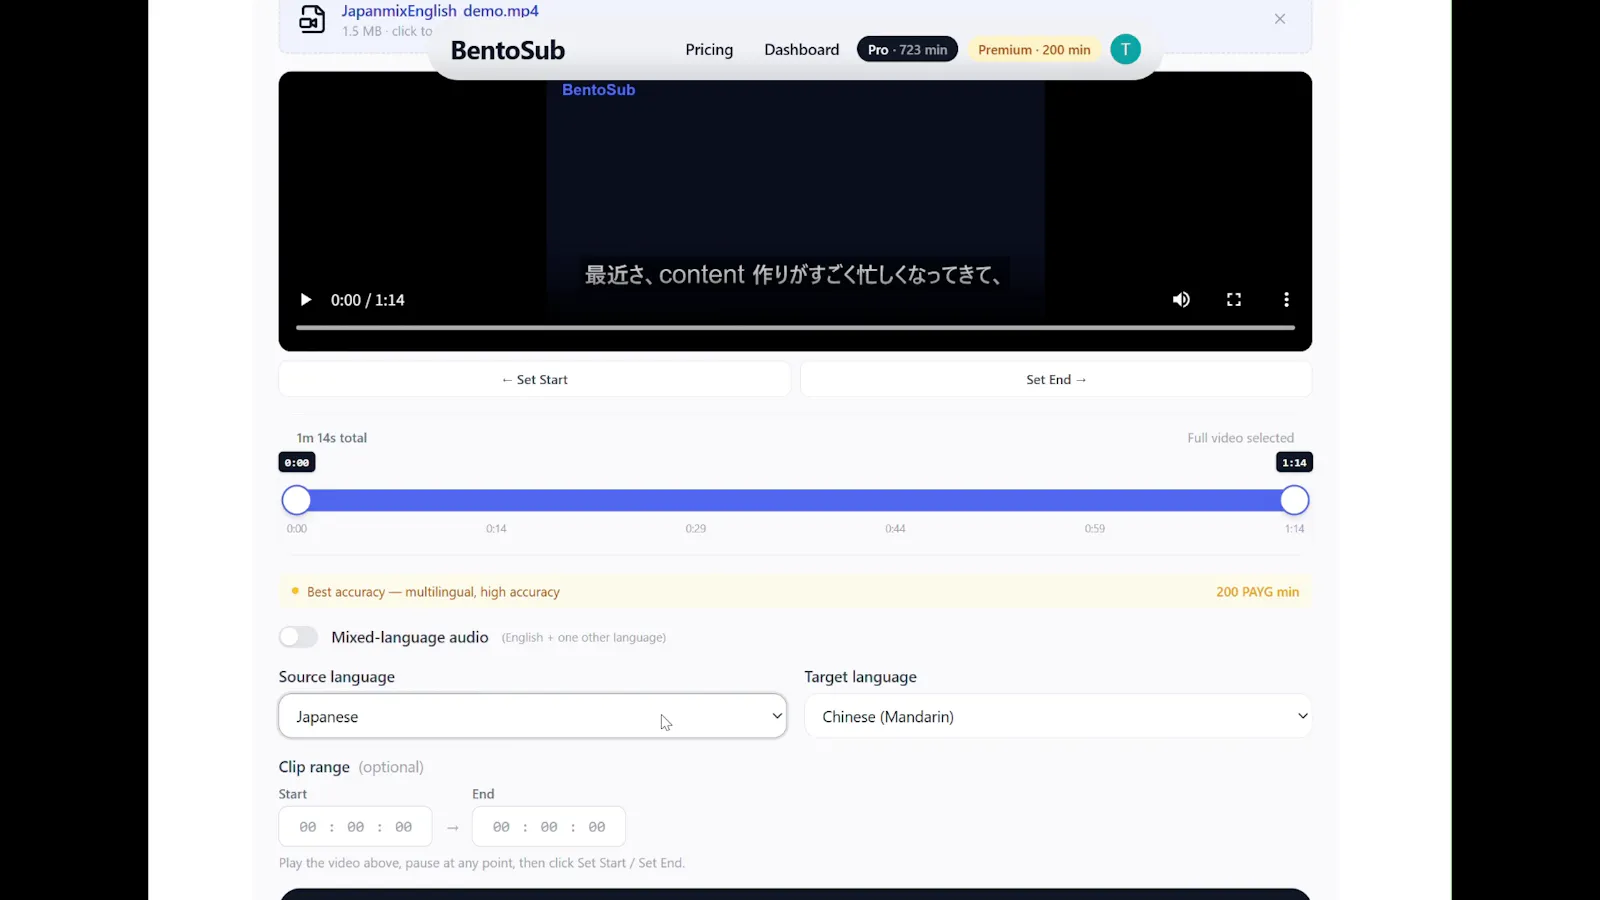
Task: Open the user avatar T menu
Action: (x=1125, y=49)
